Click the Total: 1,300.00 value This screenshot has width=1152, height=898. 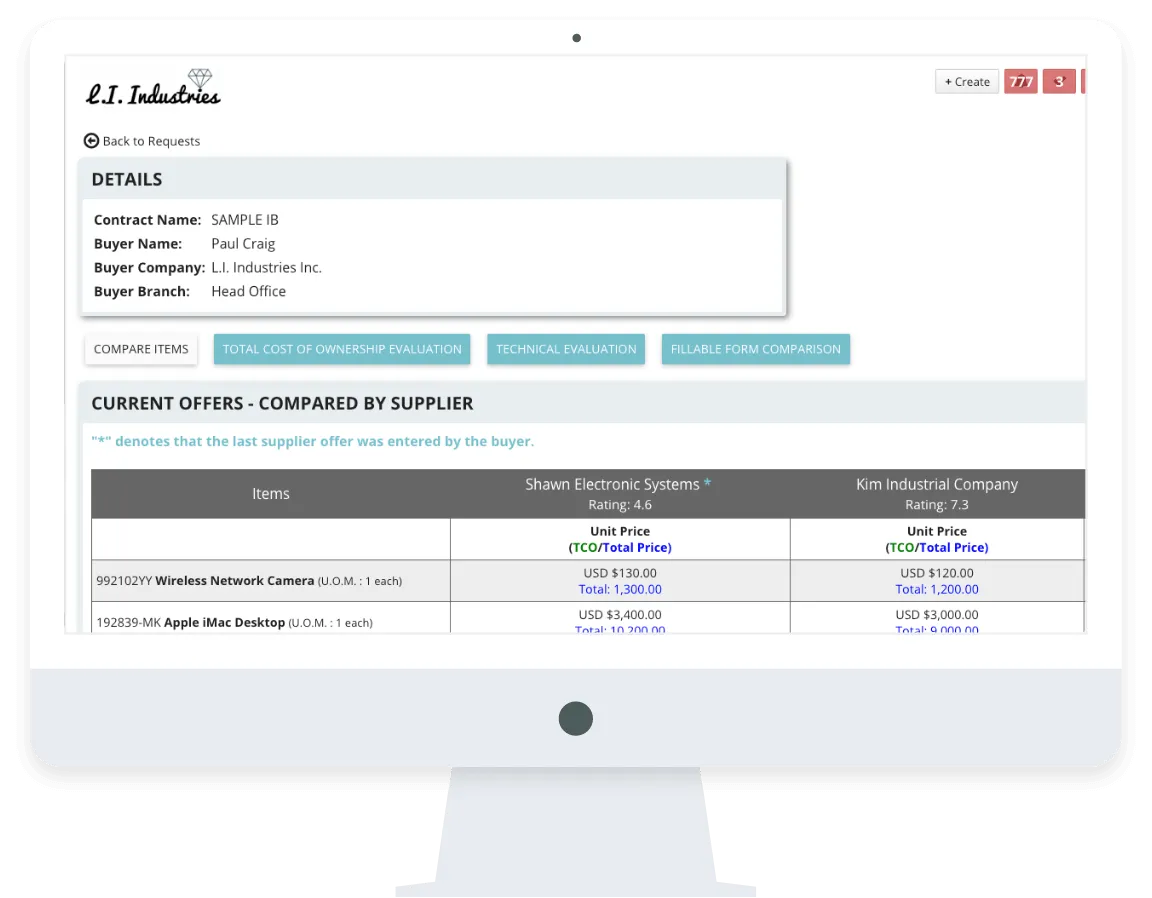[619, 589]
